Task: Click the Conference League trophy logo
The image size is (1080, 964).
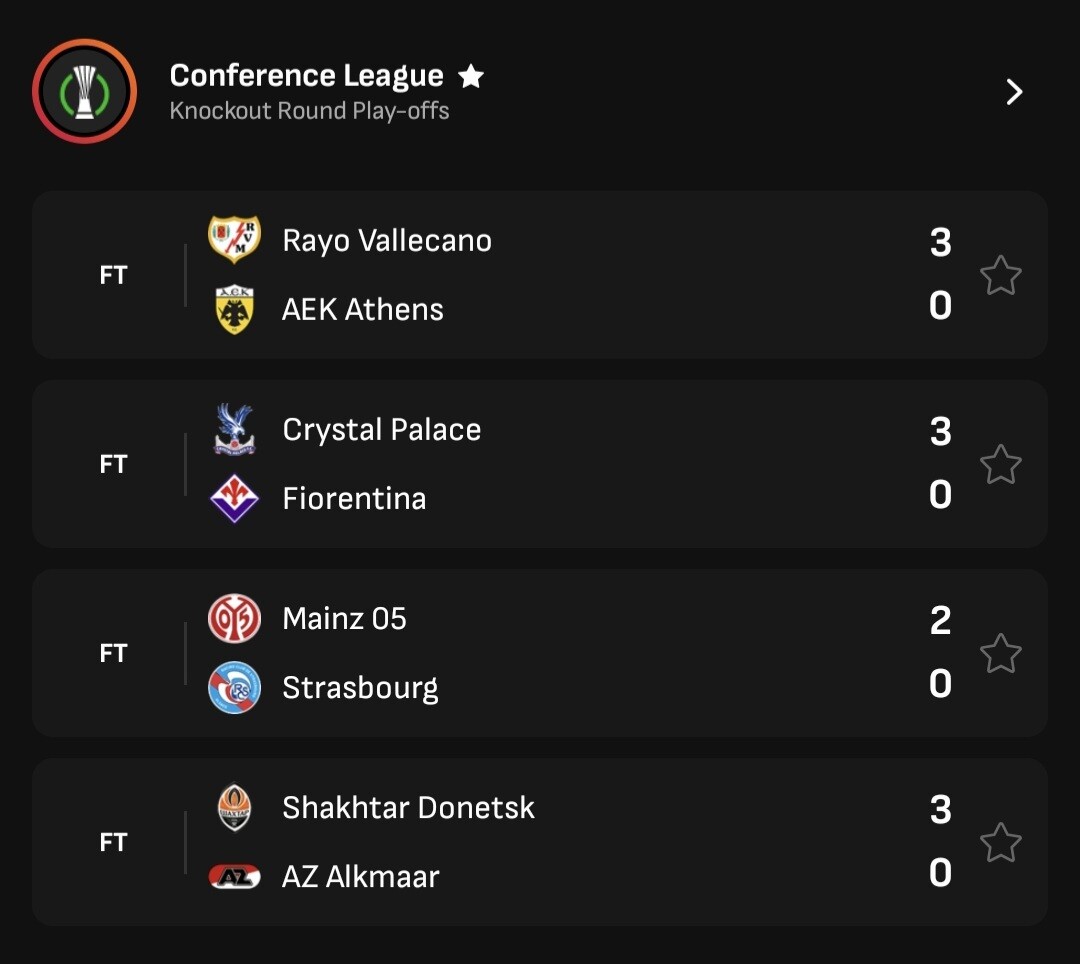Action: 84,92
